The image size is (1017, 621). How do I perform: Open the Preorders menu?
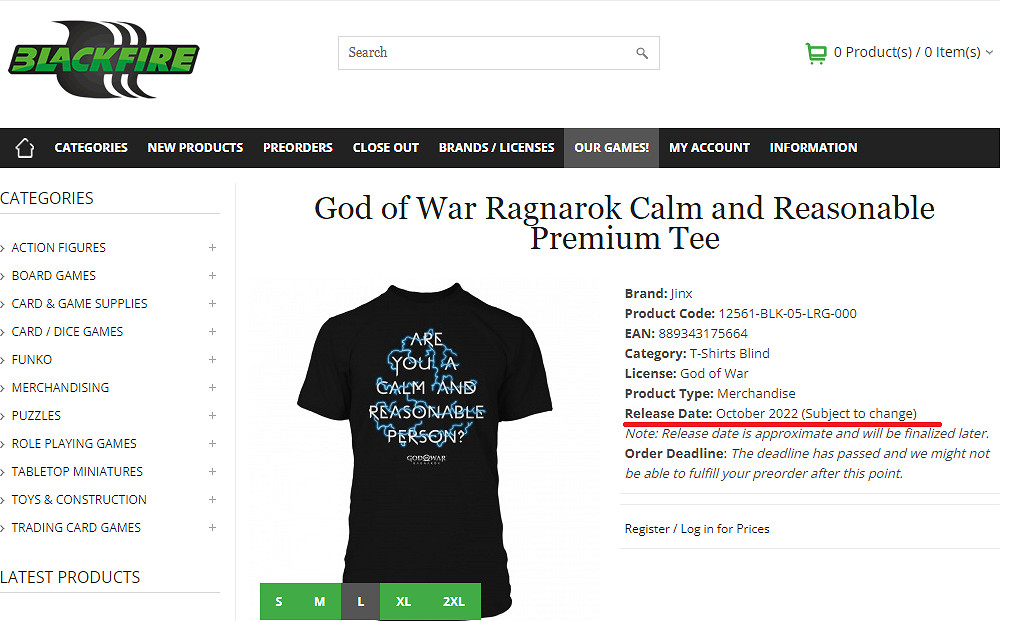297,148
